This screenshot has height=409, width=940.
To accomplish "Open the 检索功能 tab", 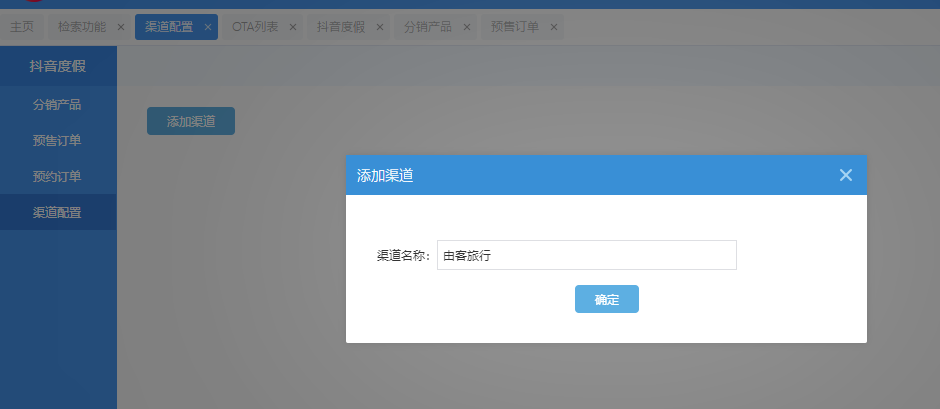I will 81,27.
